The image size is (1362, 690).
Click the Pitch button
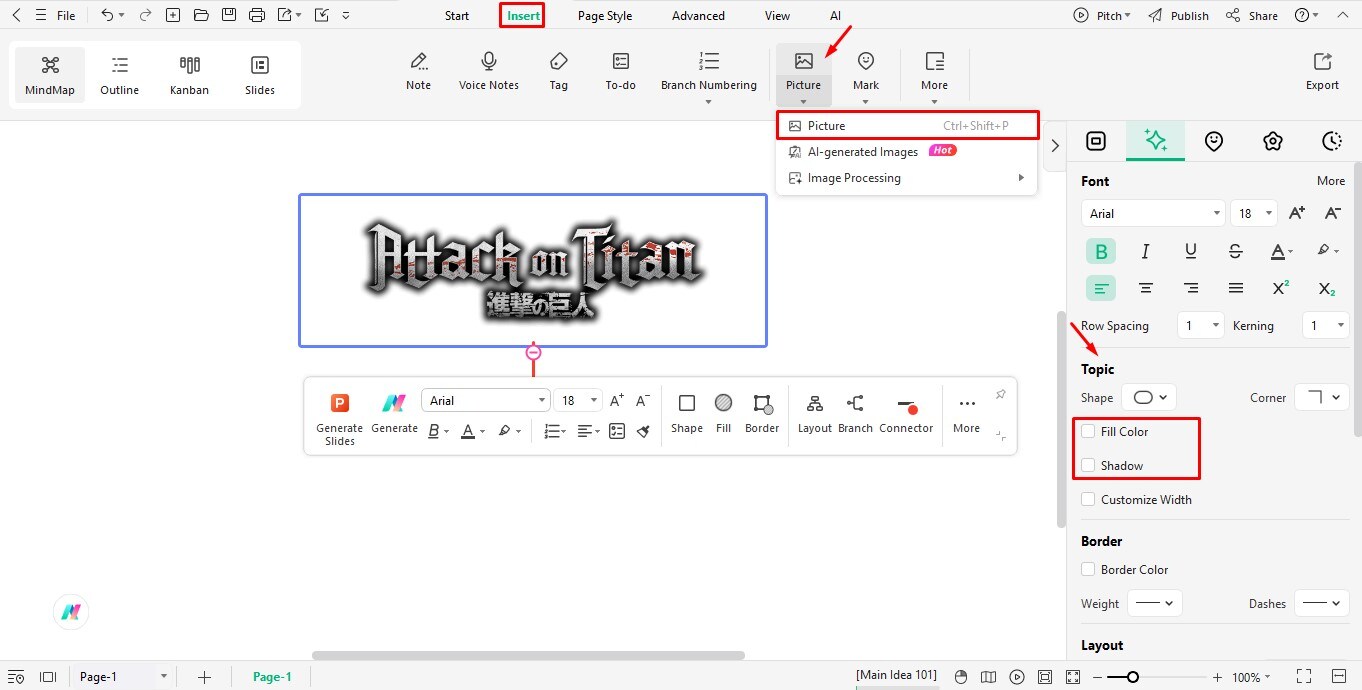[1102, 15]
